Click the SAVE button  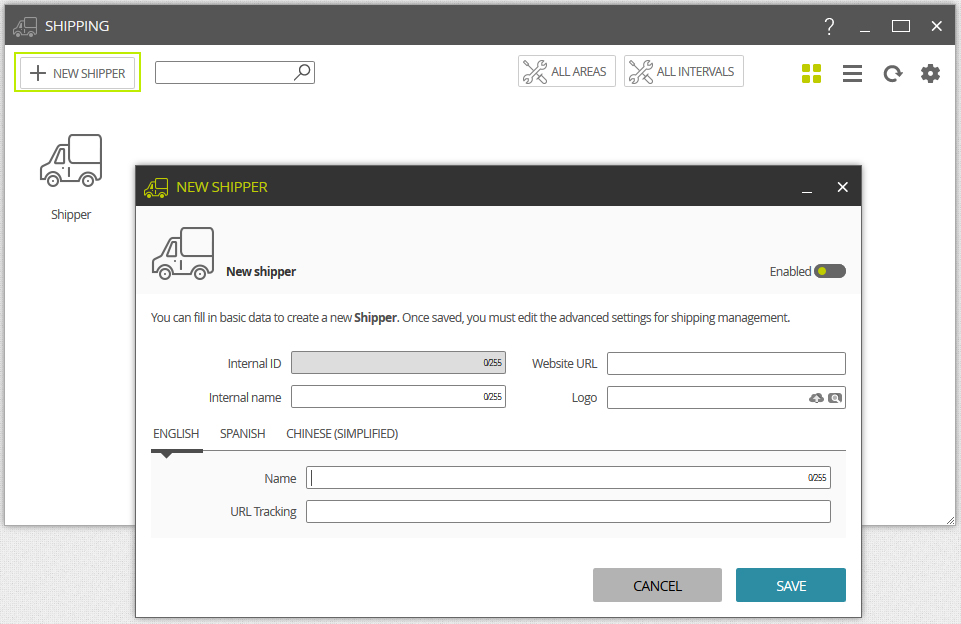click(x=791, y=585)
